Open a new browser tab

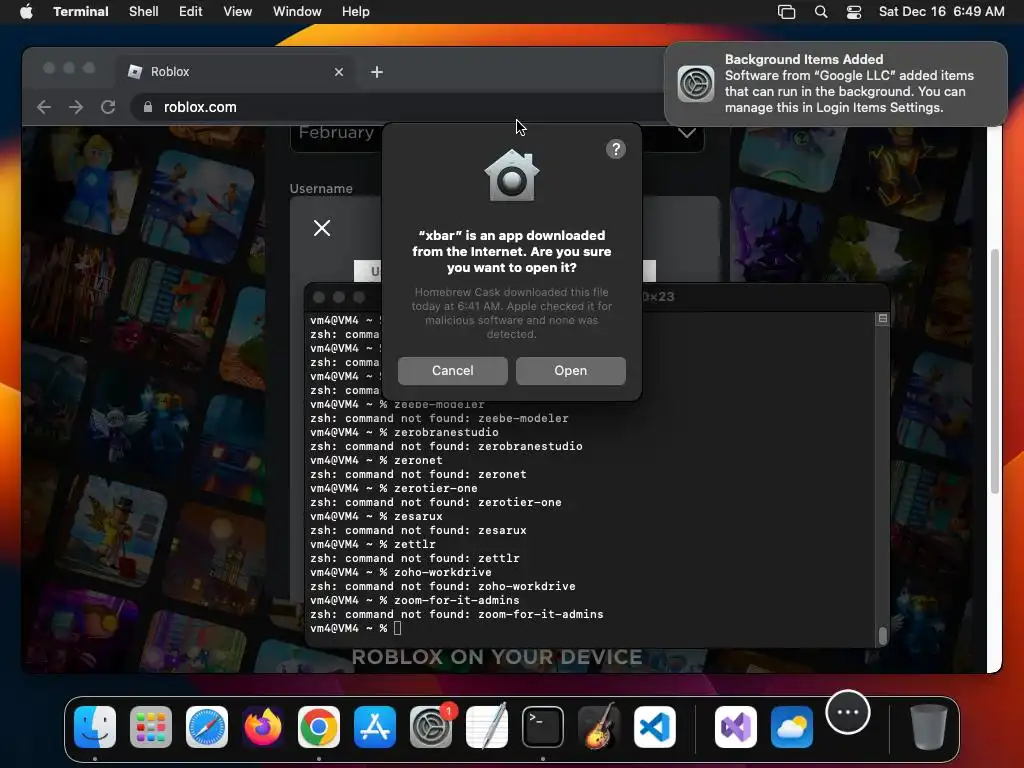(377, 72)
